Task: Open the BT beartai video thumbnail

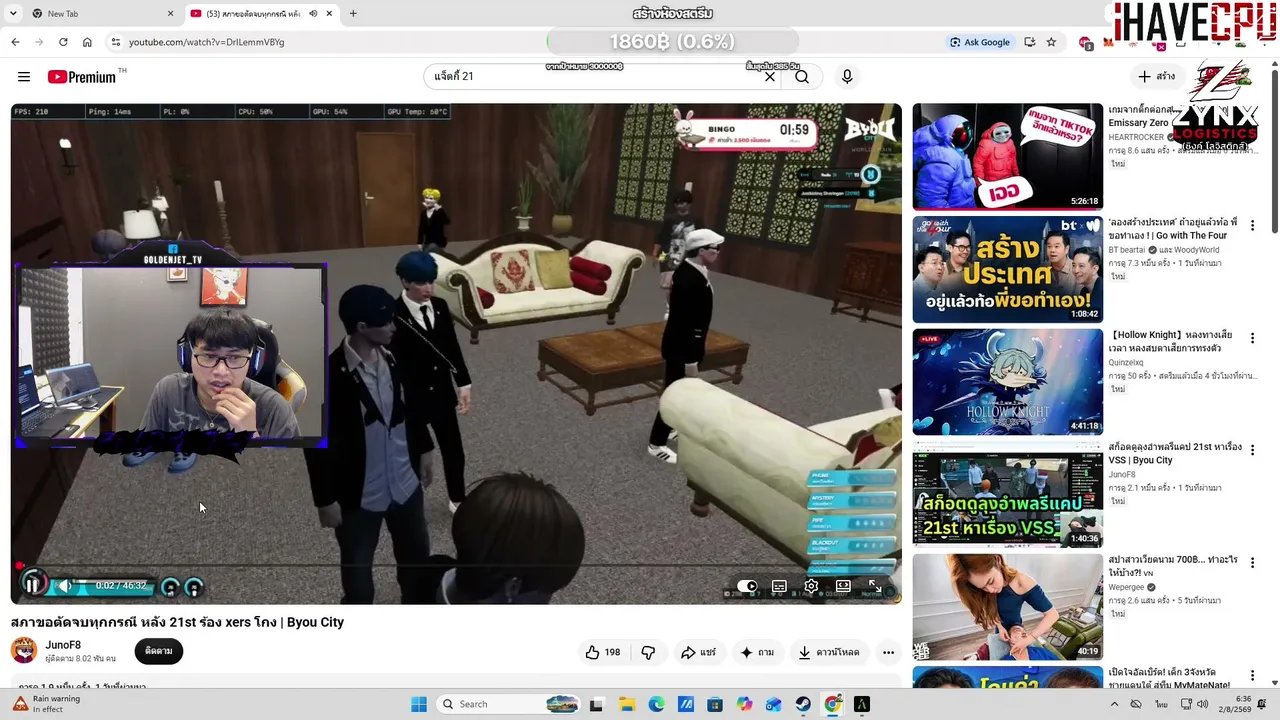Action: (1007, 269)
